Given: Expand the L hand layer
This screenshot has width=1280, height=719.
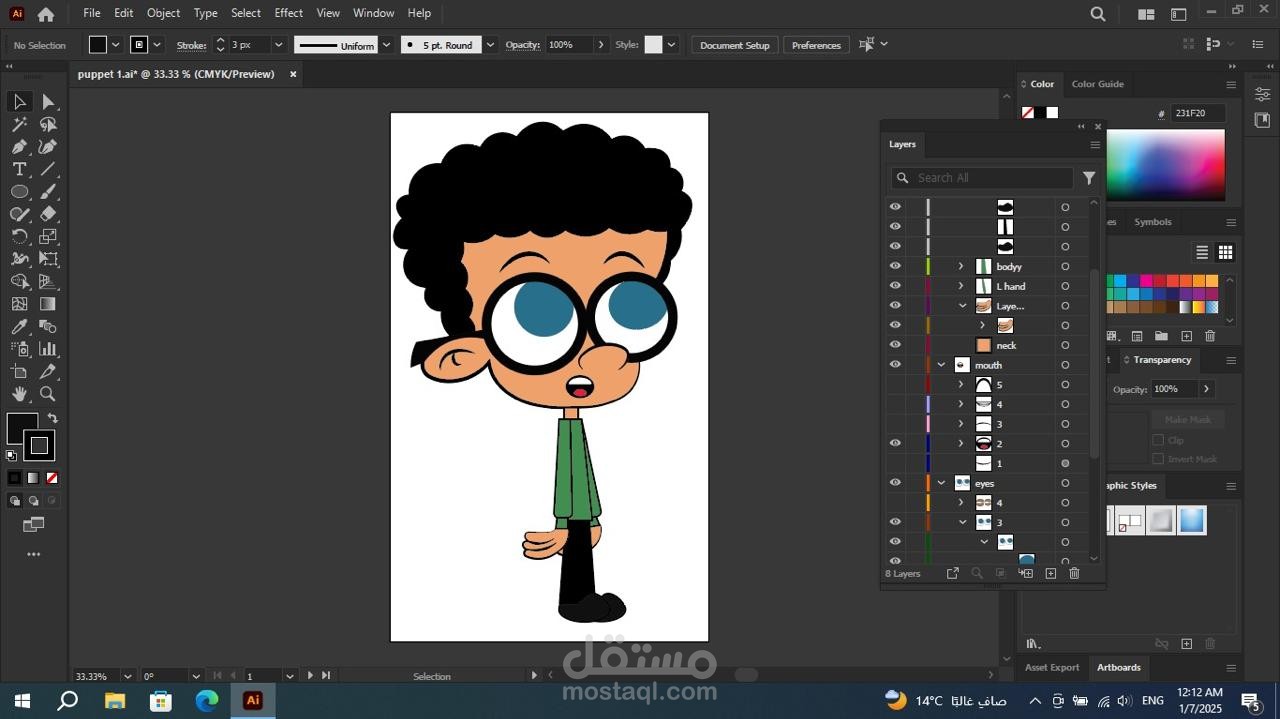Looking at the screenshot, I should click(961, 286).
